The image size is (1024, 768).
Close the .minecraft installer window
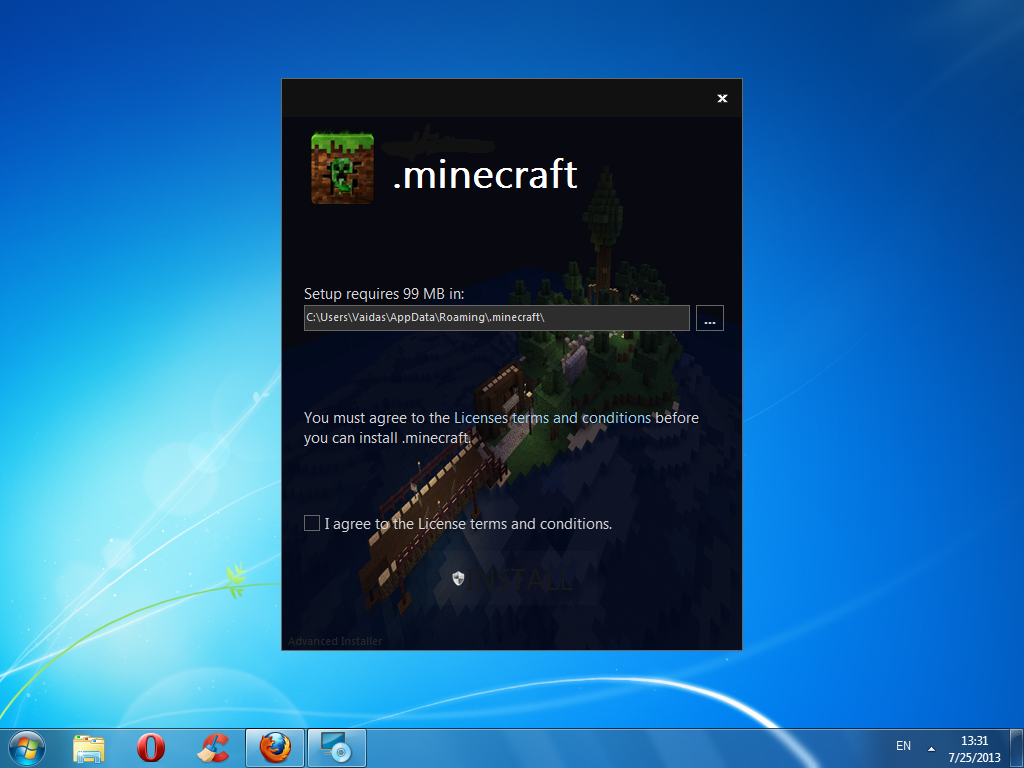(722, 99)
